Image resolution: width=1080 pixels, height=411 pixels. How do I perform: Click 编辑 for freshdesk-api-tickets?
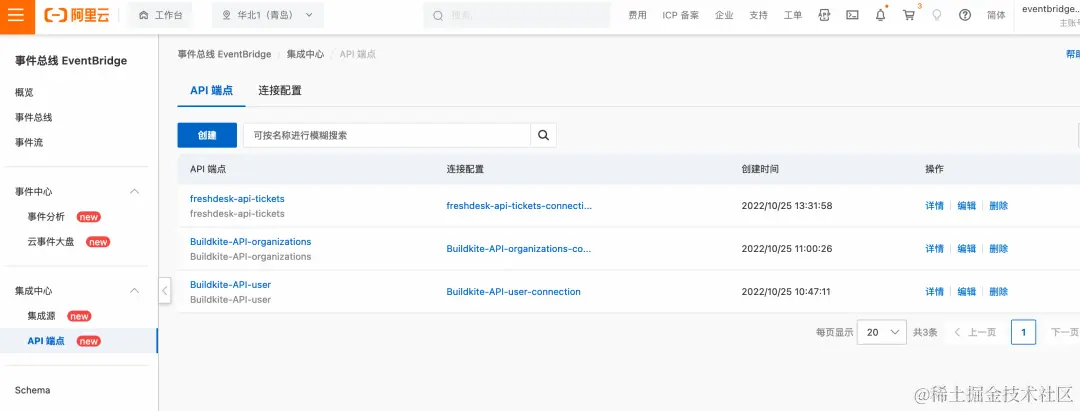[x=967, y=205]
